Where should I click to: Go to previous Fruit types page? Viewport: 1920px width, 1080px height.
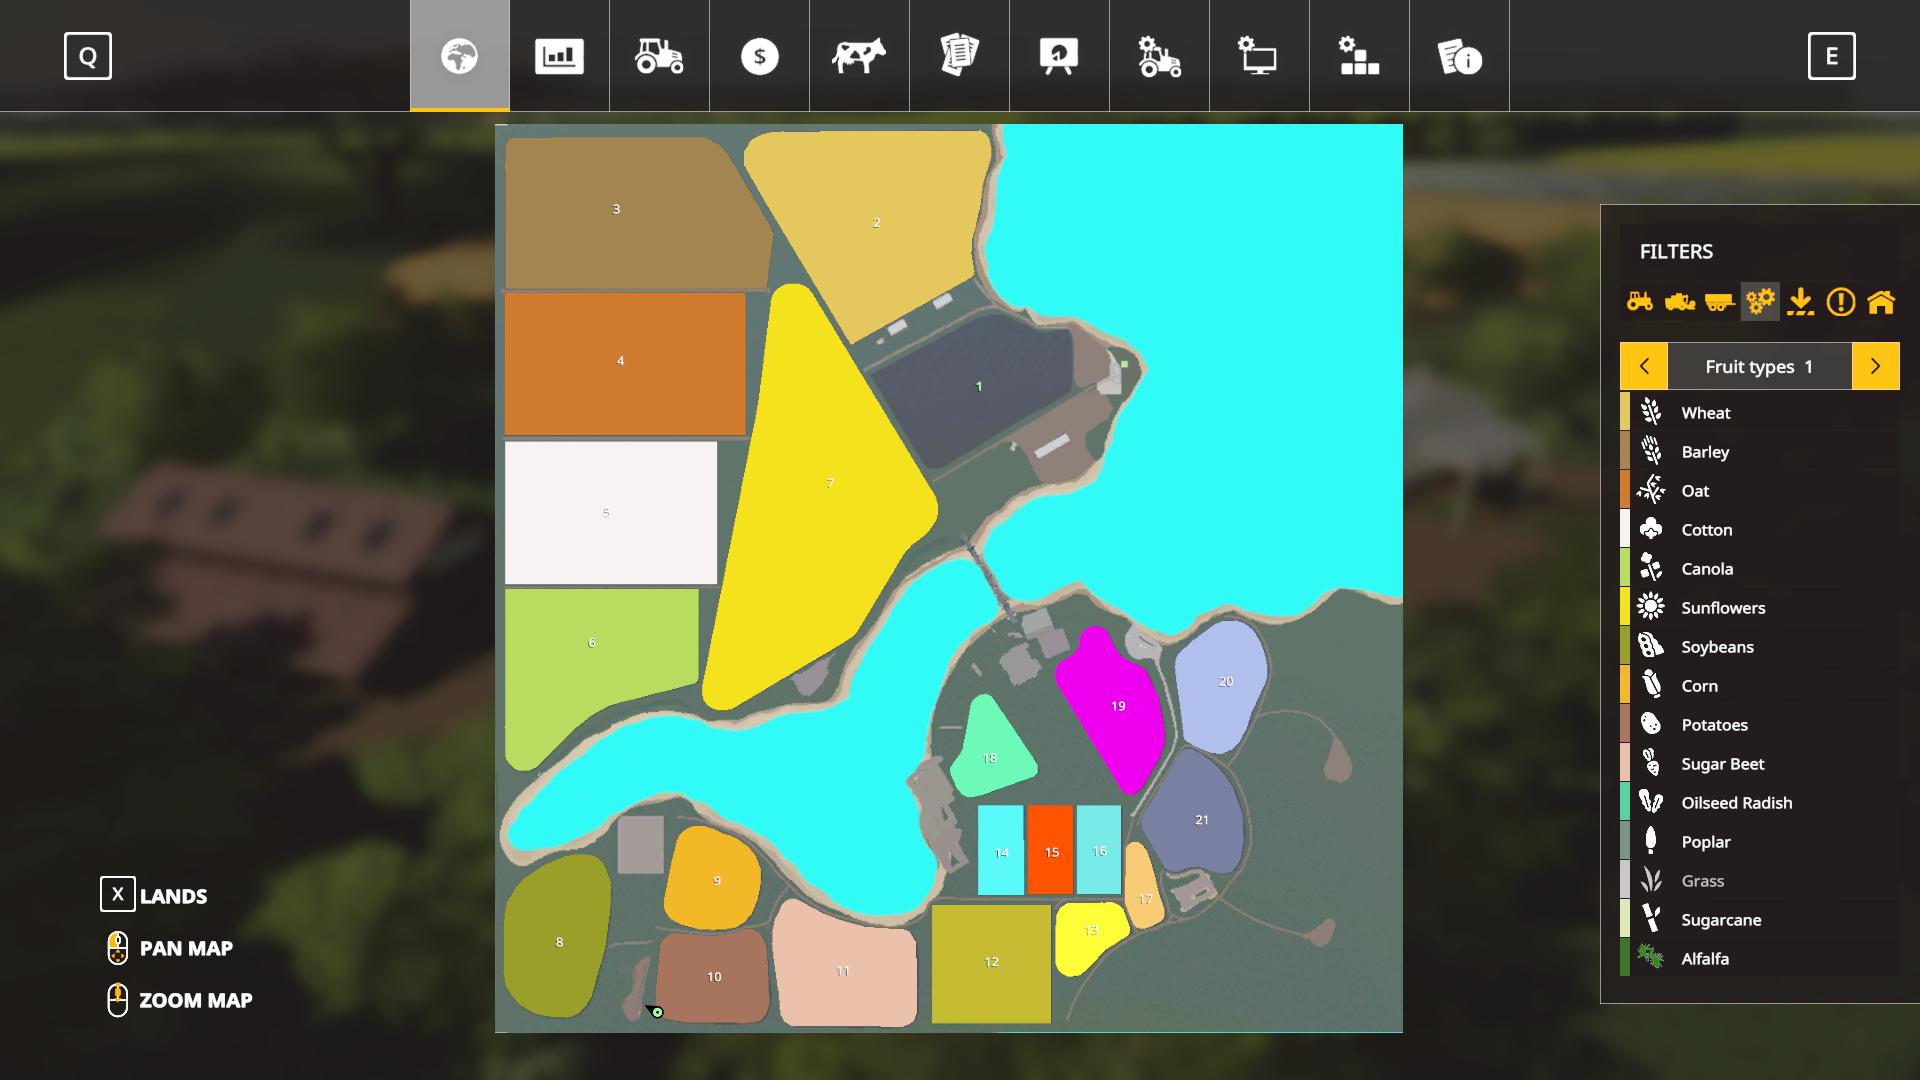1644,366
